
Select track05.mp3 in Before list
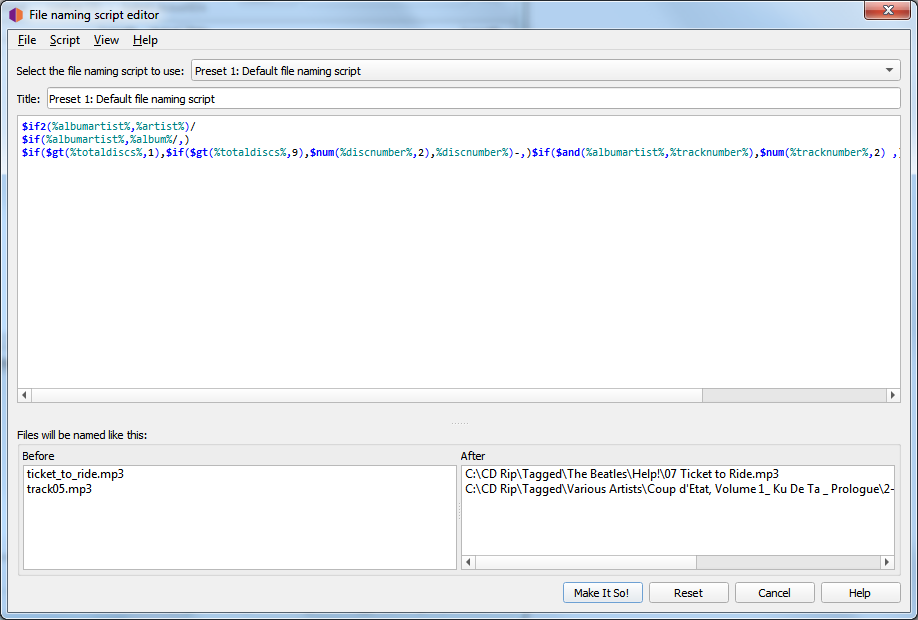61,489
